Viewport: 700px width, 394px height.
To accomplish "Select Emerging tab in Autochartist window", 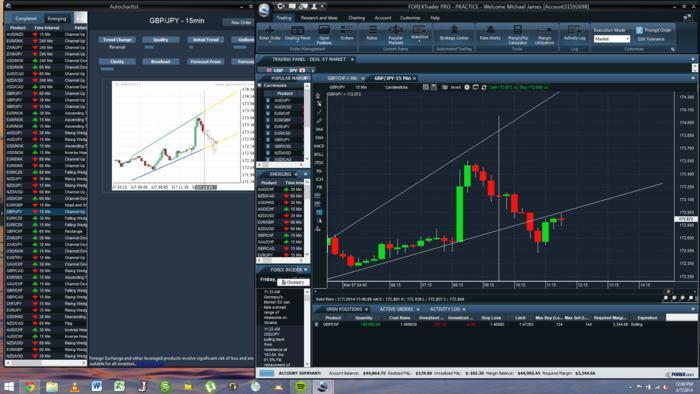I will (57, 19).
